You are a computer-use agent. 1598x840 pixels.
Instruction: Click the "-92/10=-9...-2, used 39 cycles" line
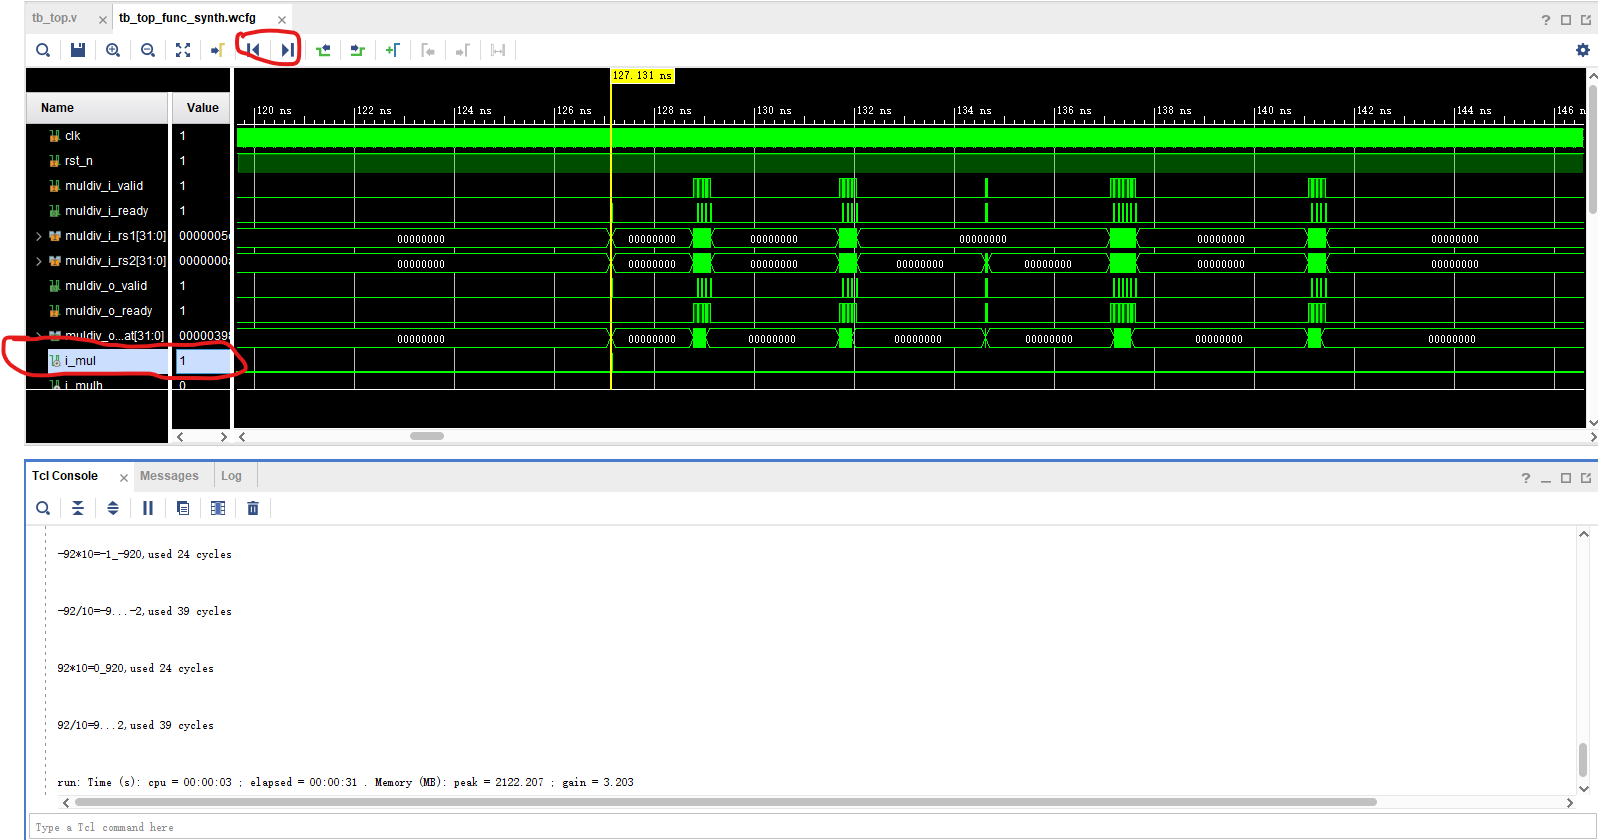coord(144,611)
